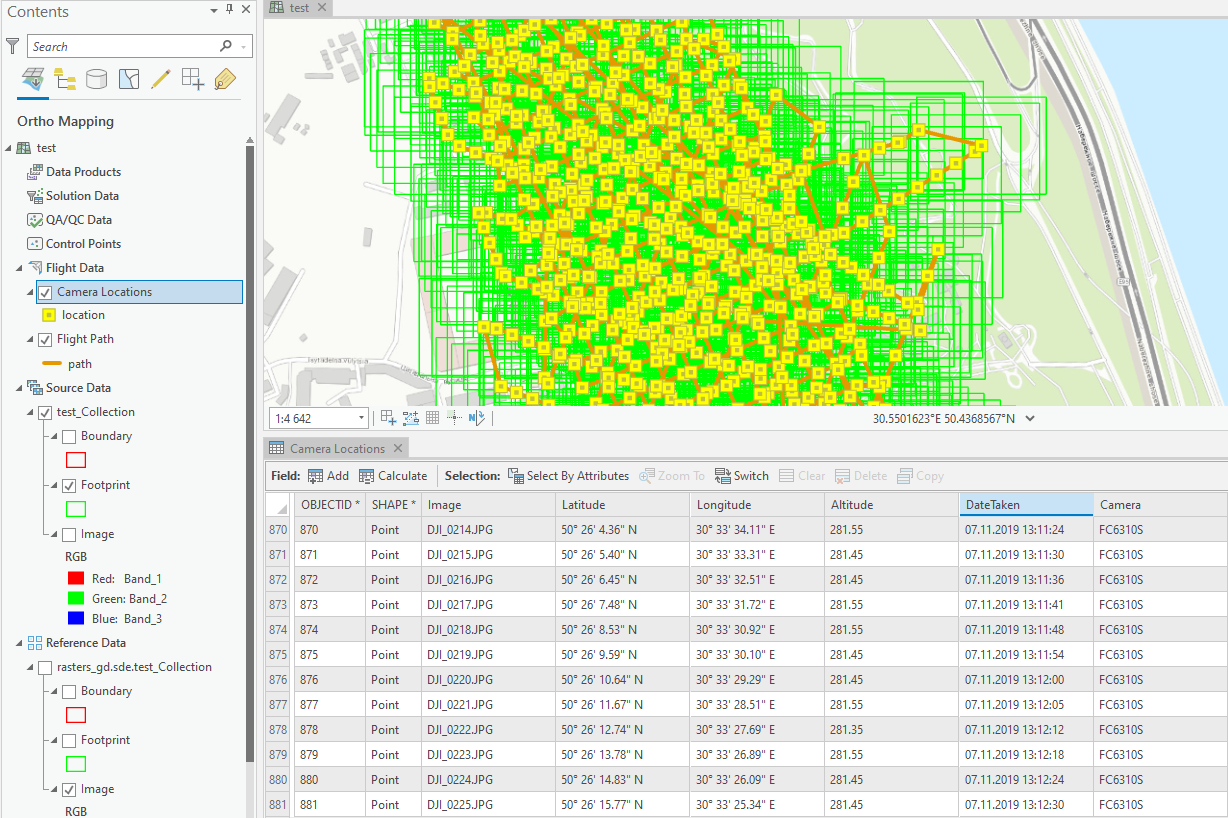Enable the Boundary layer under test_Collection
This screenshot has width=1228, height=818.
[x=70, y=435]
